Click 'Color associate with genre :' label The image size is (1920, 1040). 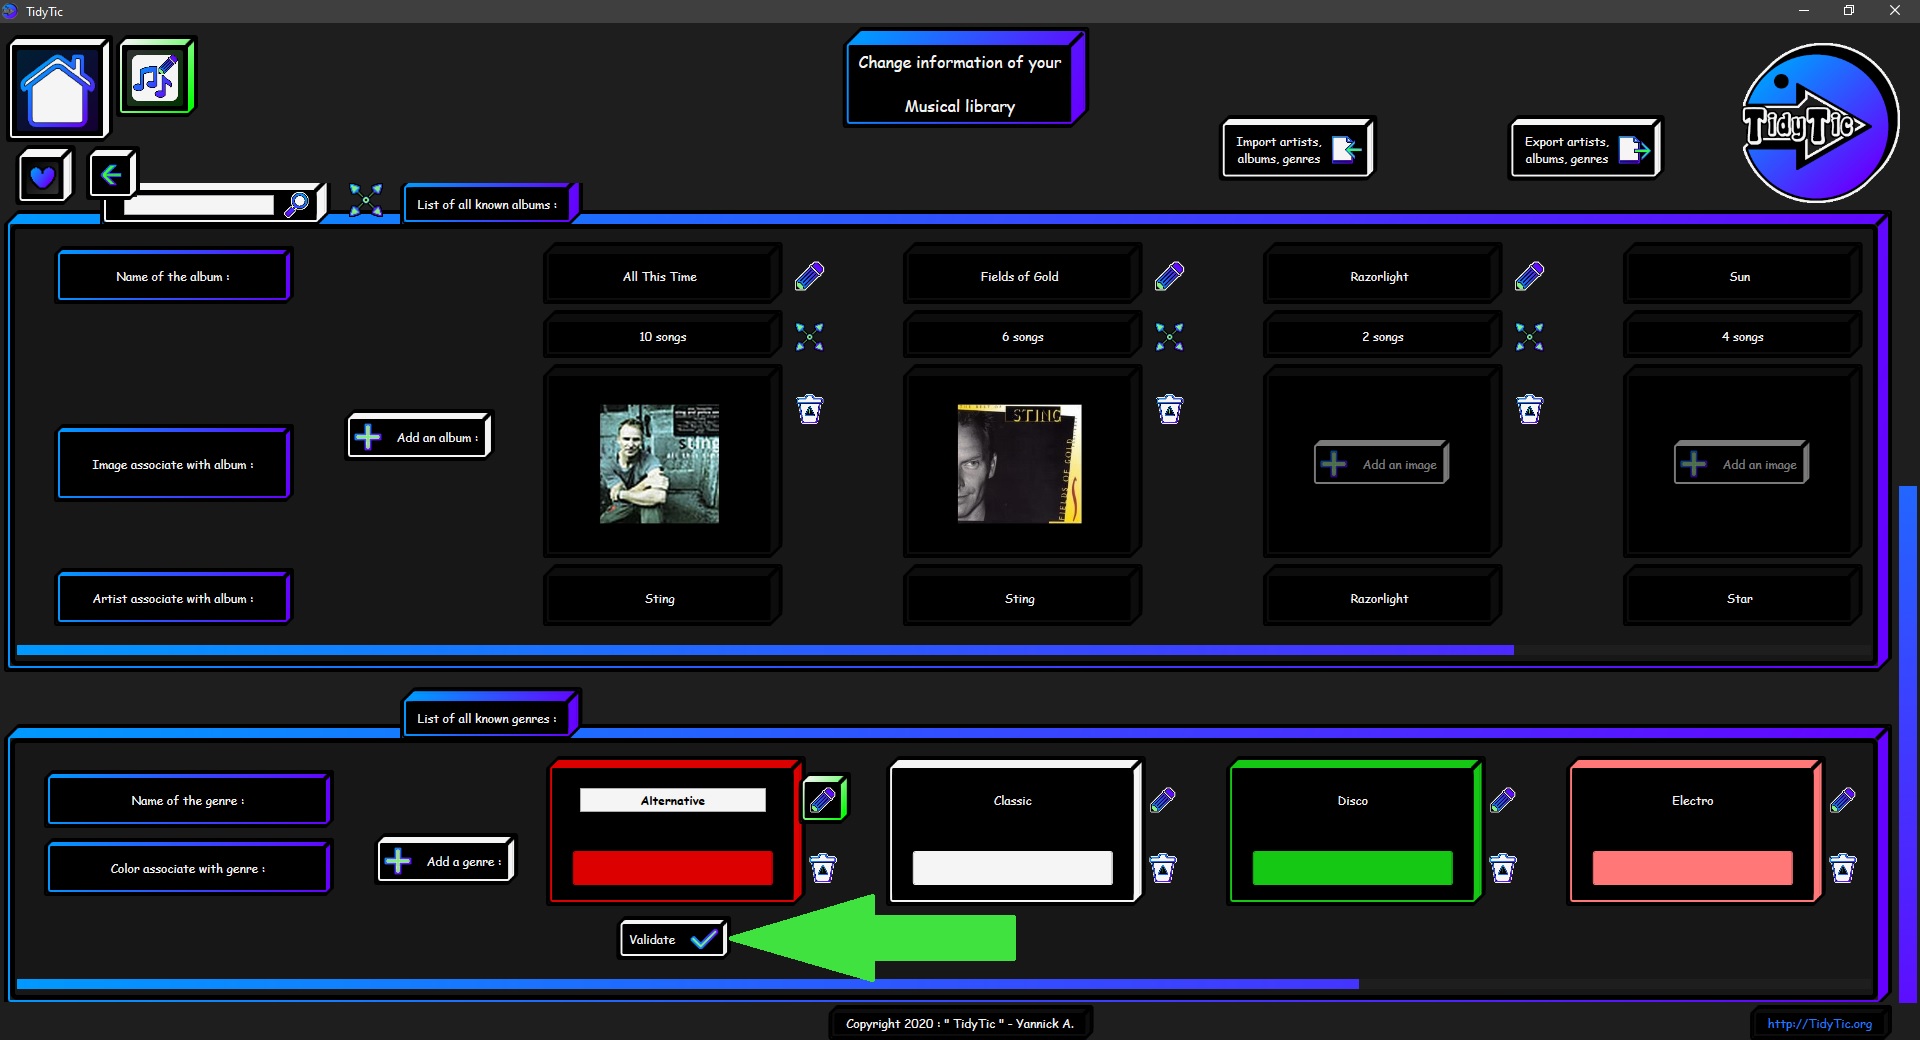click(x=188, y=868)
